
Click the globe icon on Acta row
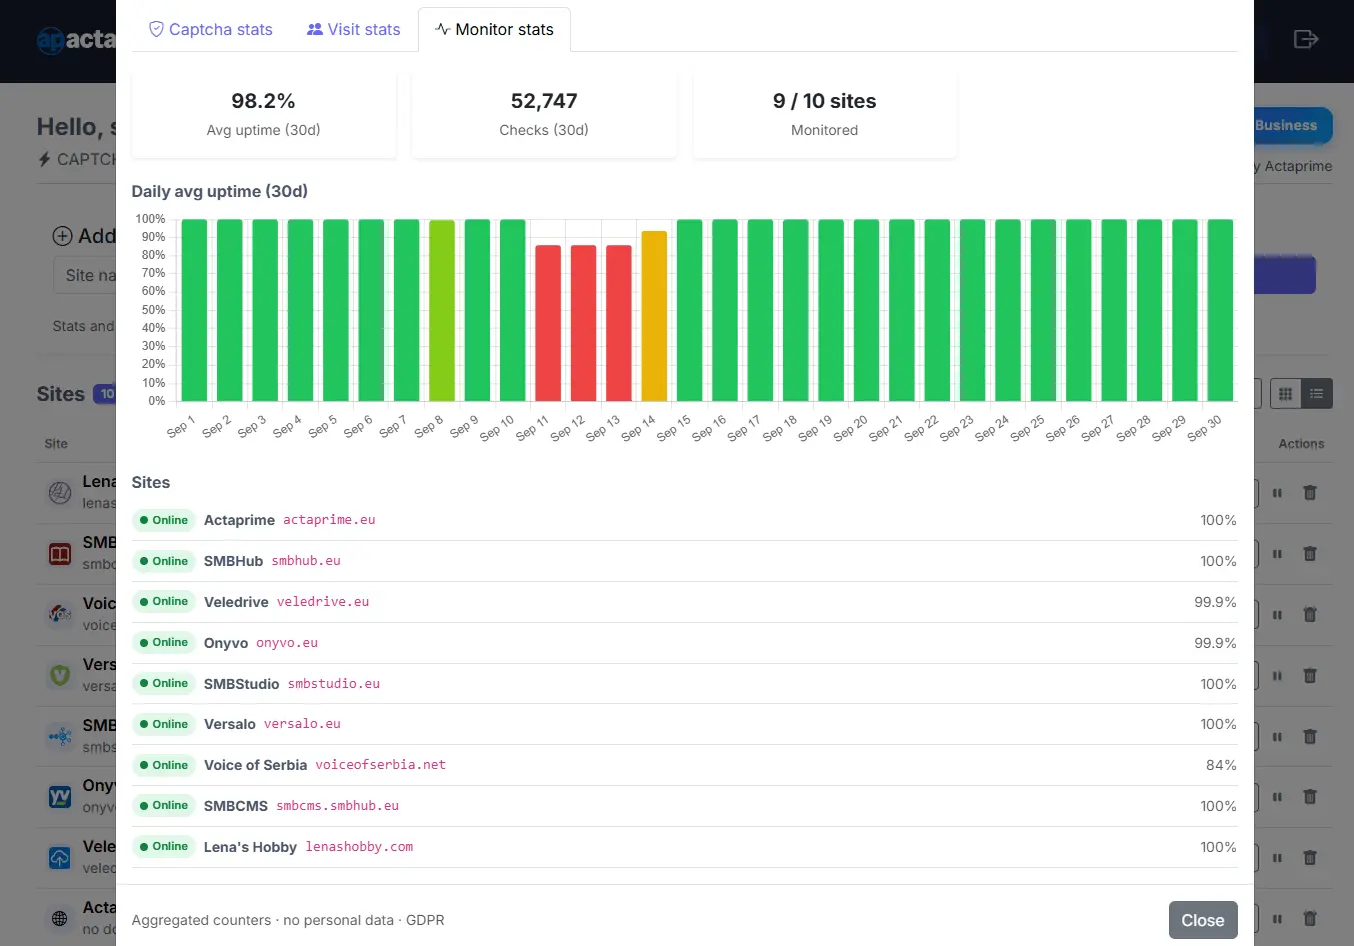pyautogui.click(x=60, y=918)
